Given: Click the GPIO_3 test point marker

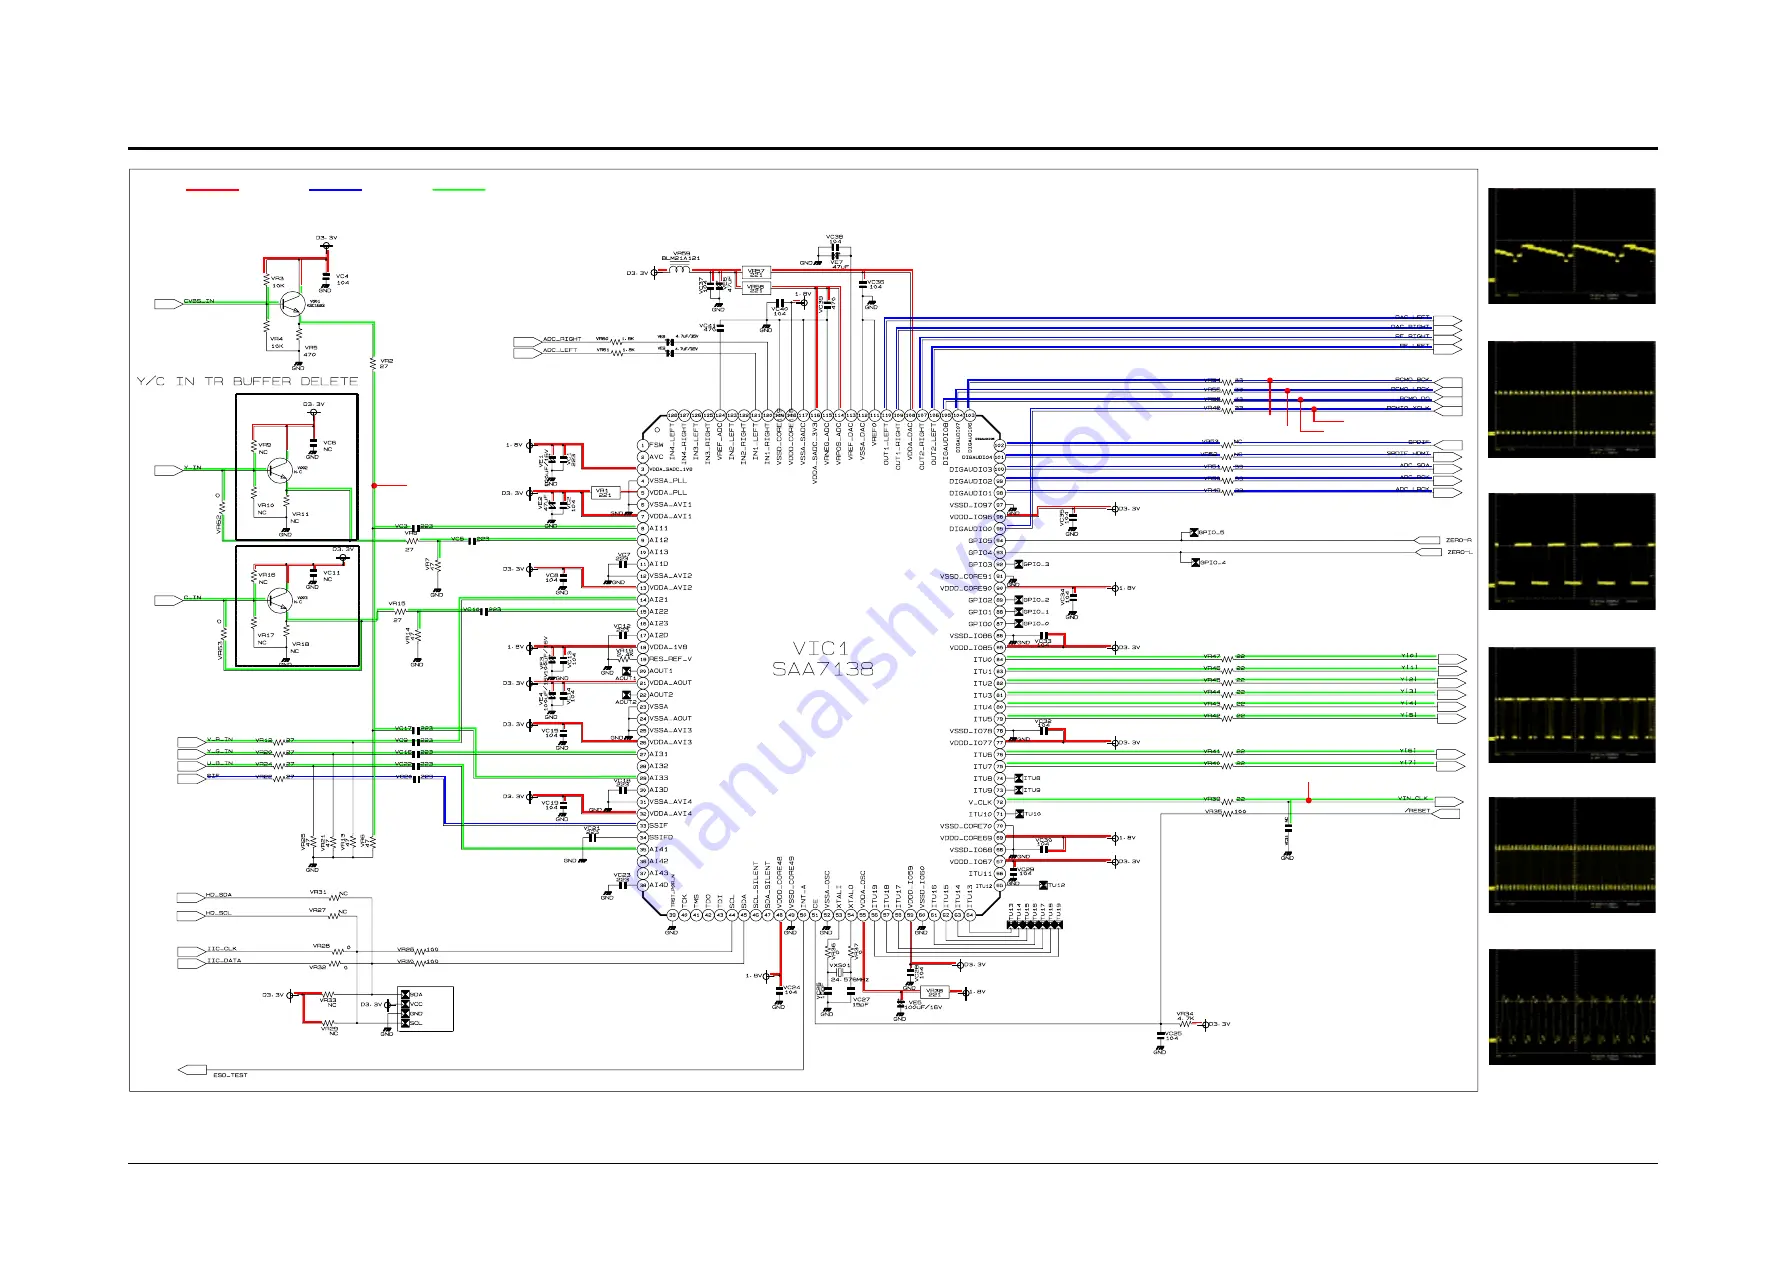Looking at the screenshot, I should point(1018,565).
